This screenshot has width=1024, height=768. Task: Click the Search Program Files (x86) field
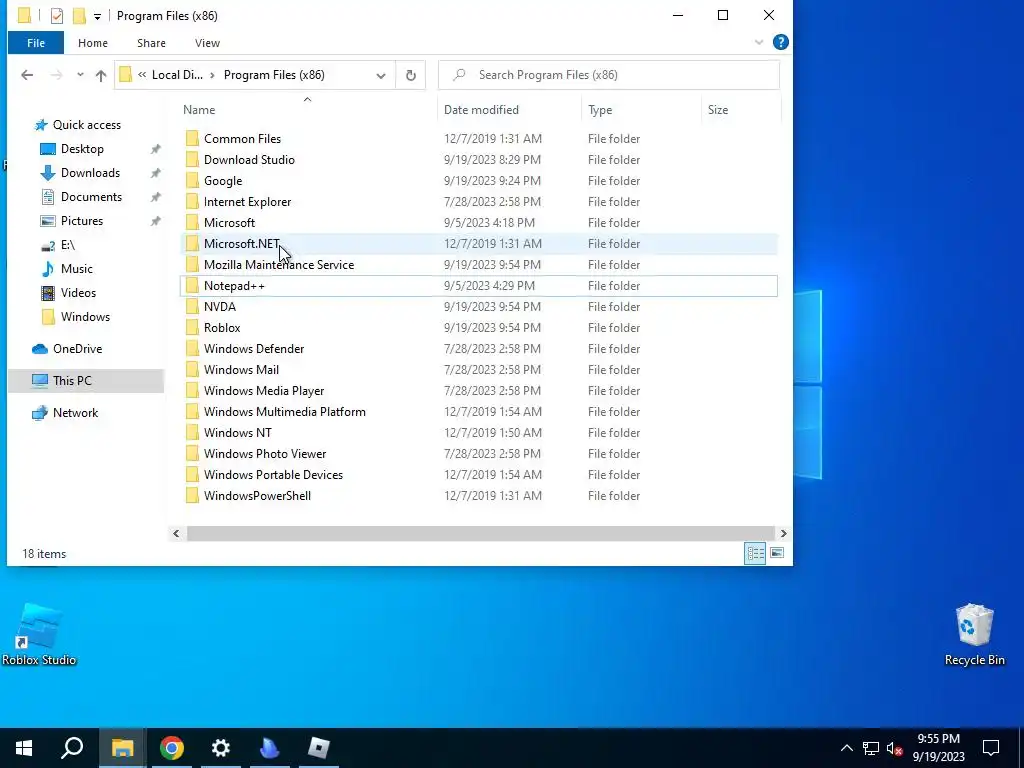[609, 75]
